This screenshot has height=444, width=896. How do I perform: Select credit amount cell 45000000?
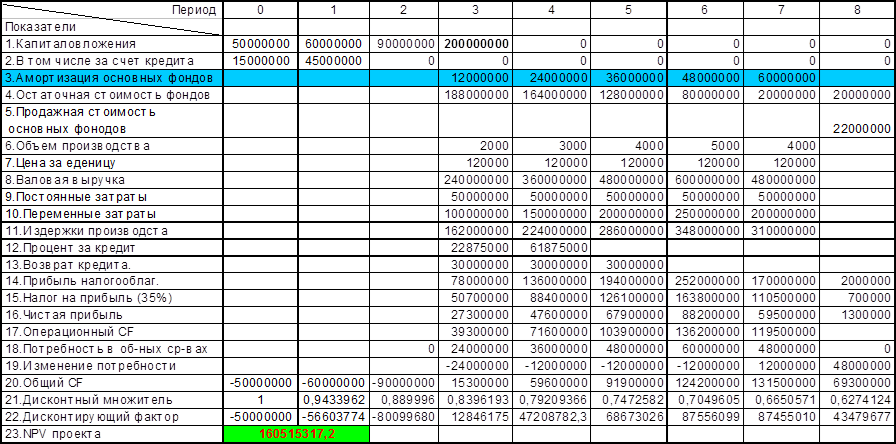coord(334,61)
